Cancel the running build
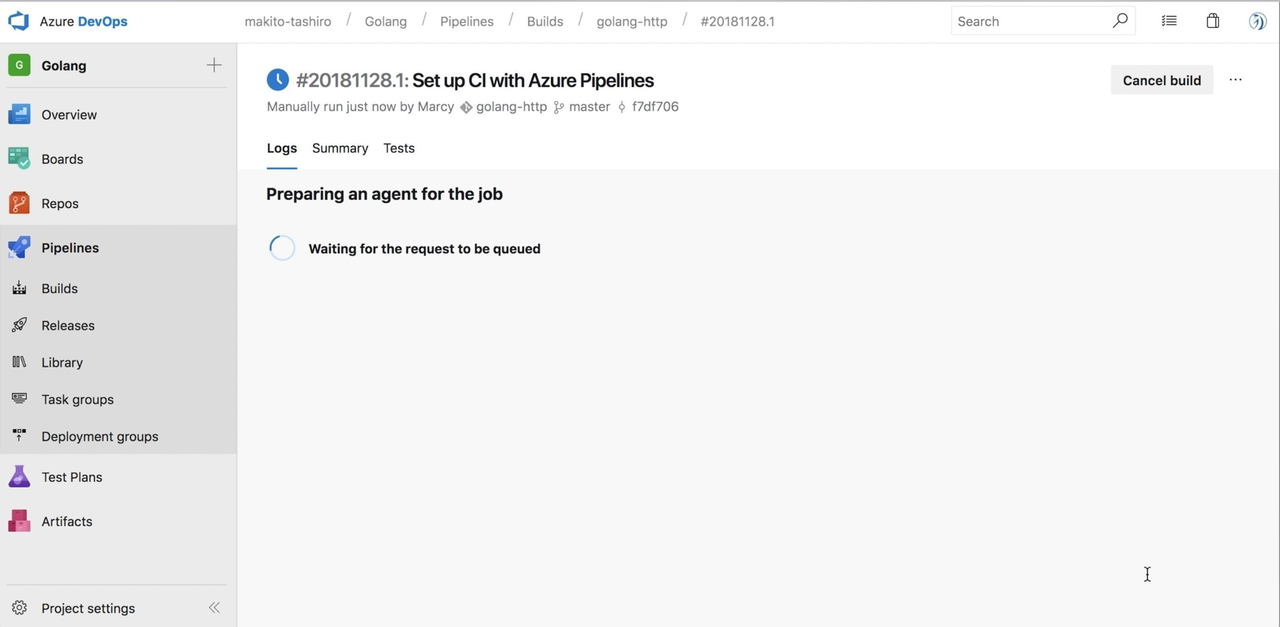This screenshot has height=627, width=1280. [1161, 80]
